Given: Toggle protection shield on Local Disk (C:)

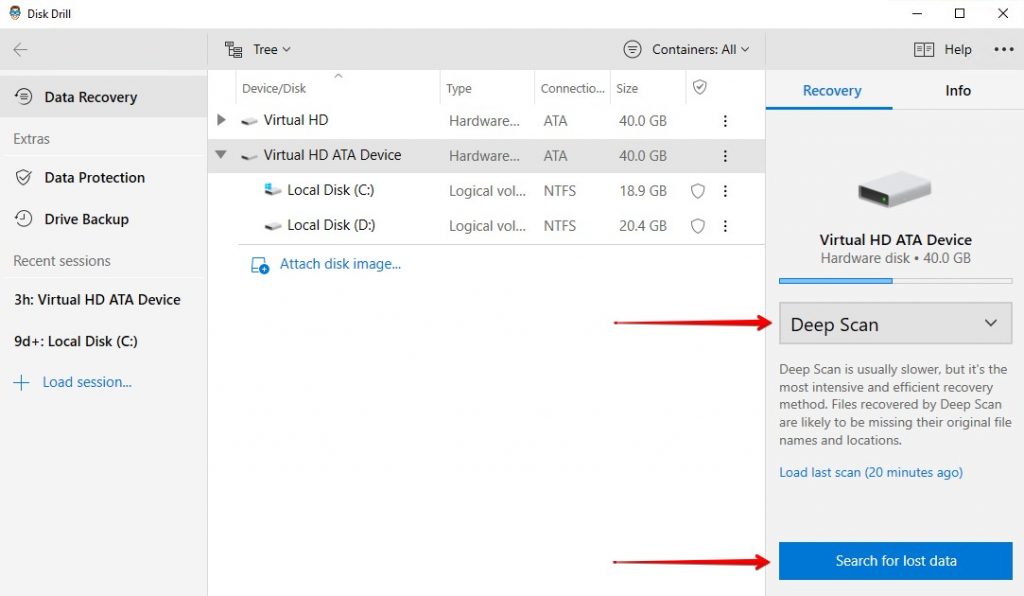Looking at the screenshot, I should click(697, 190).
